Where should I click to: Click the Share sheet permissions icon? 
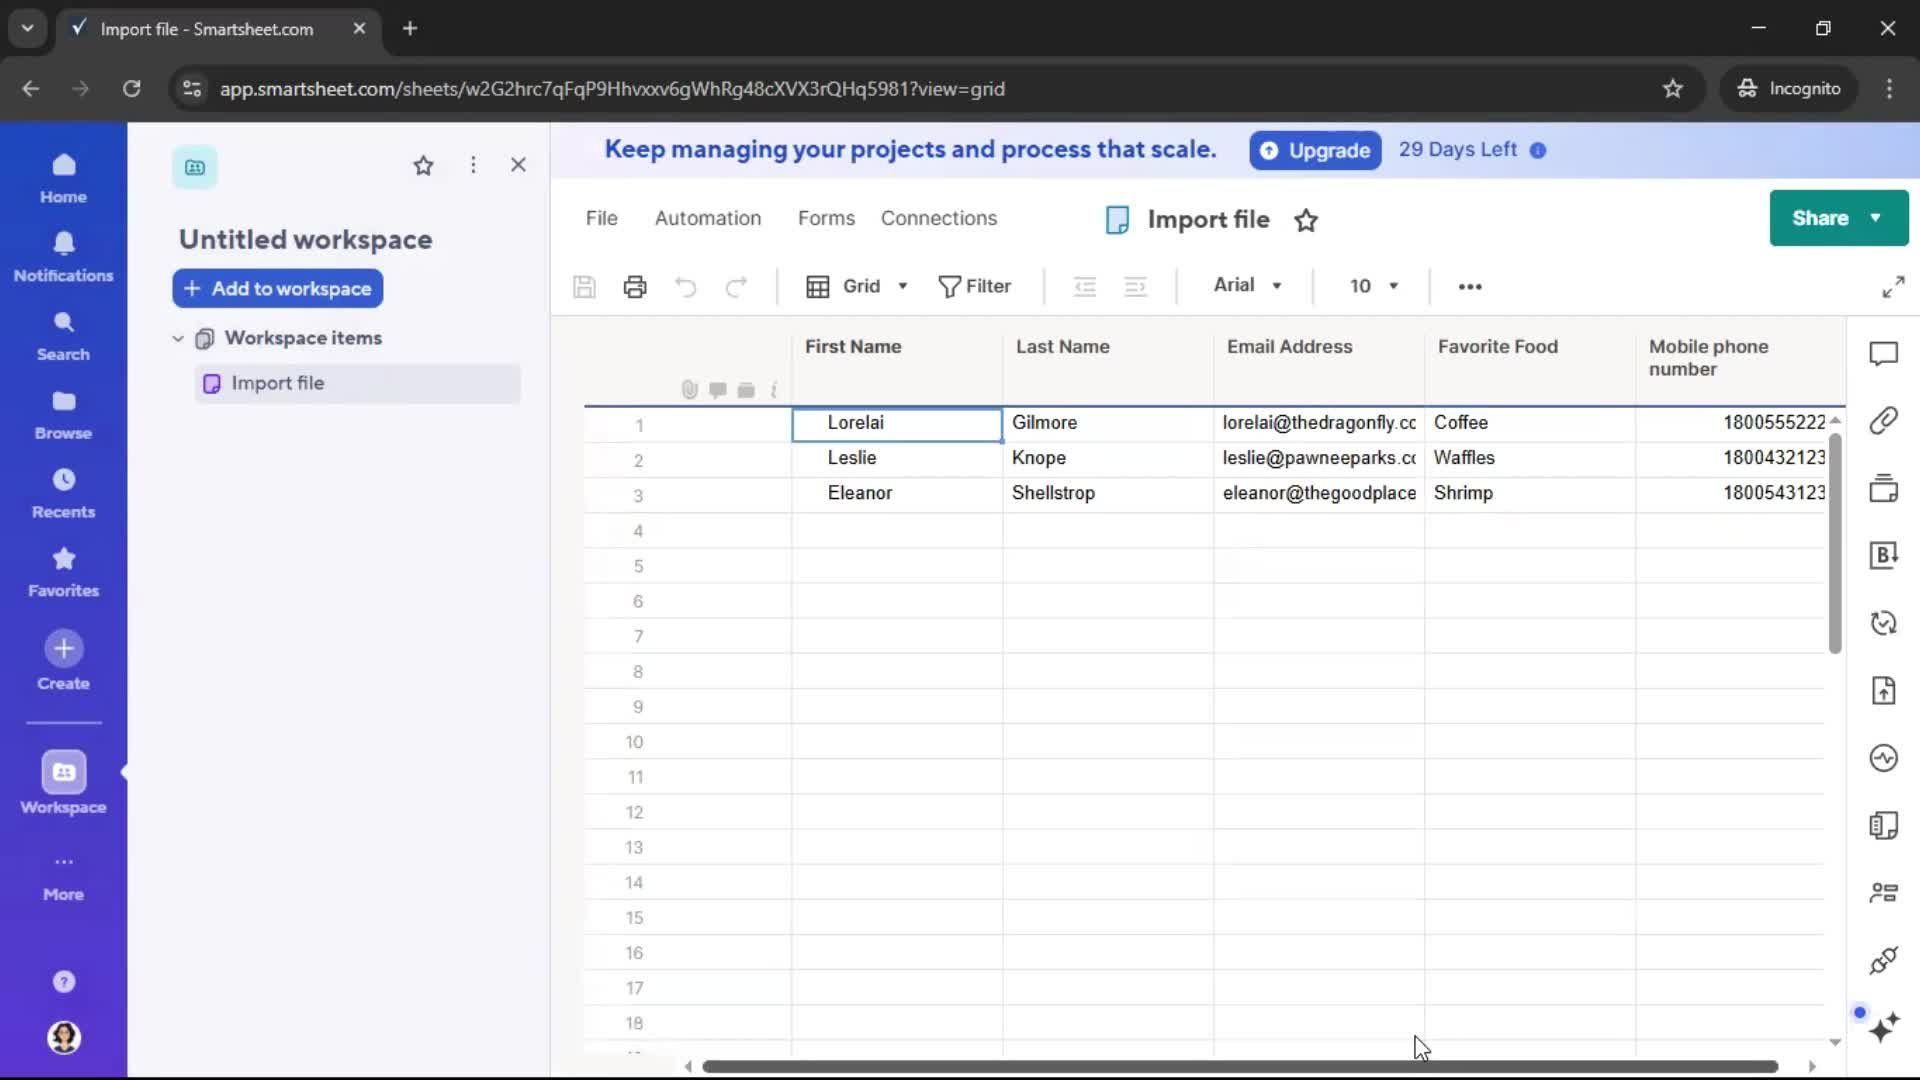(x=1884, y=892)
